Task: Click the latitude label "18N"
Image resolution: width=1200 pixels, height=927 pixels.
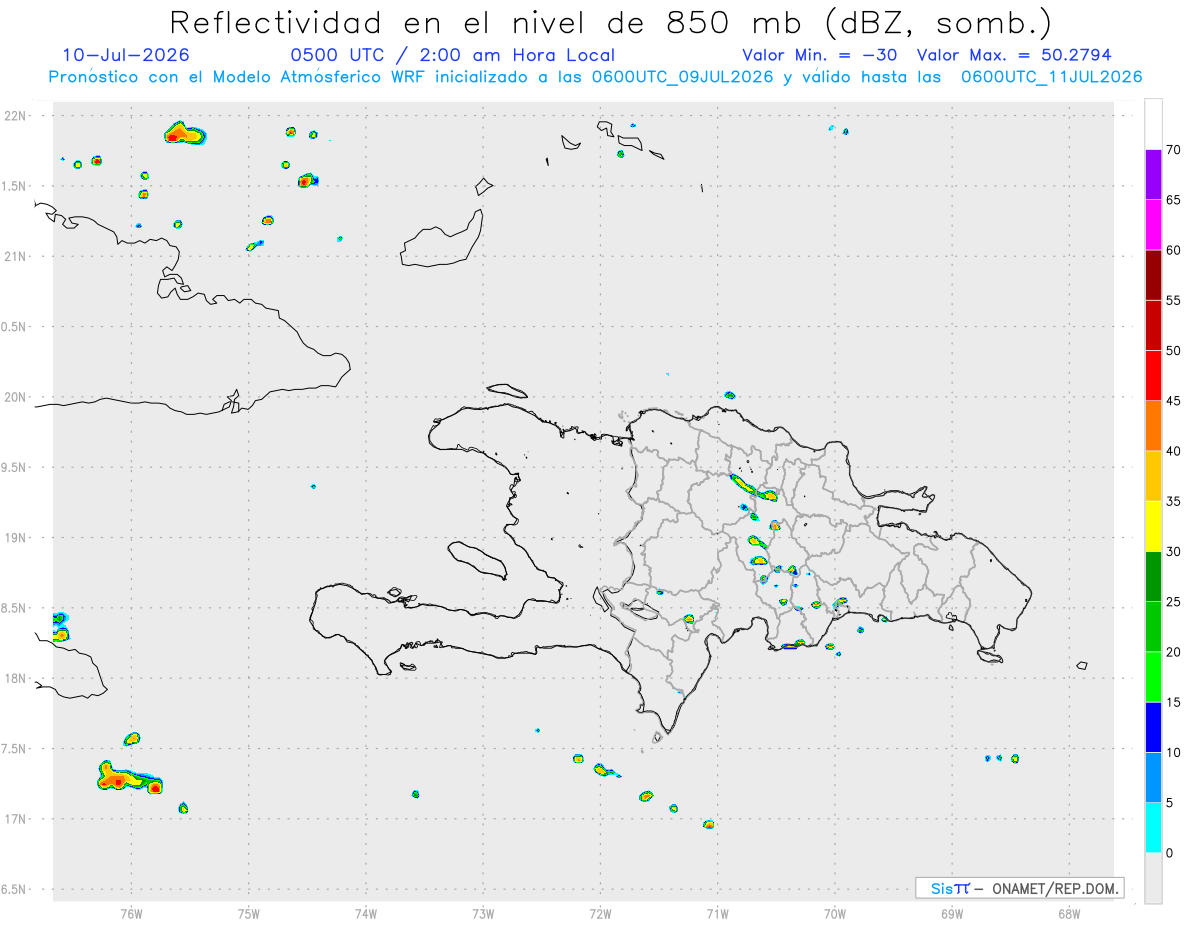Action: click(x=17, y=678)
